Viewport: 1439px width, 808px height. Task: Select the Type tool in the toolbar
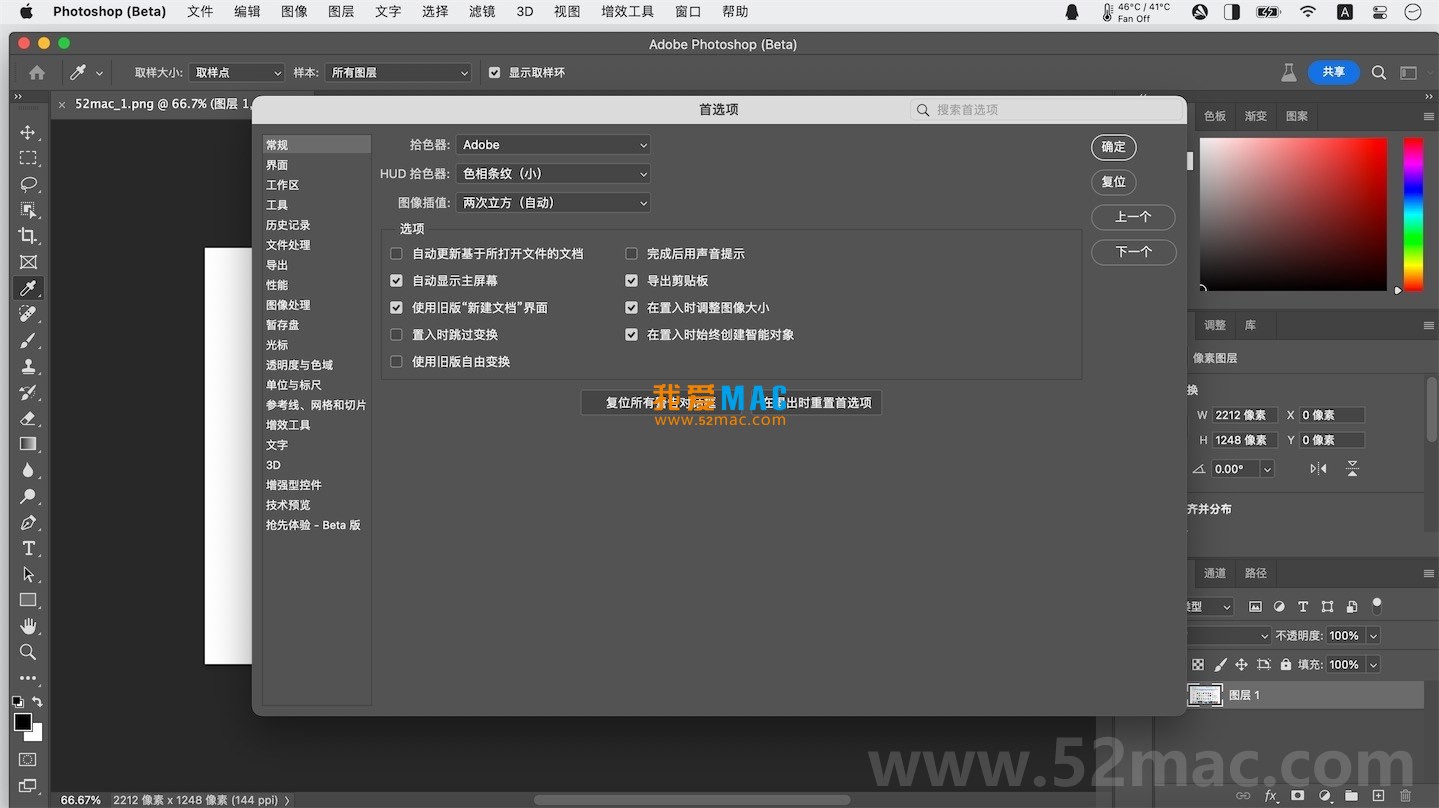[x=28, y=548]
